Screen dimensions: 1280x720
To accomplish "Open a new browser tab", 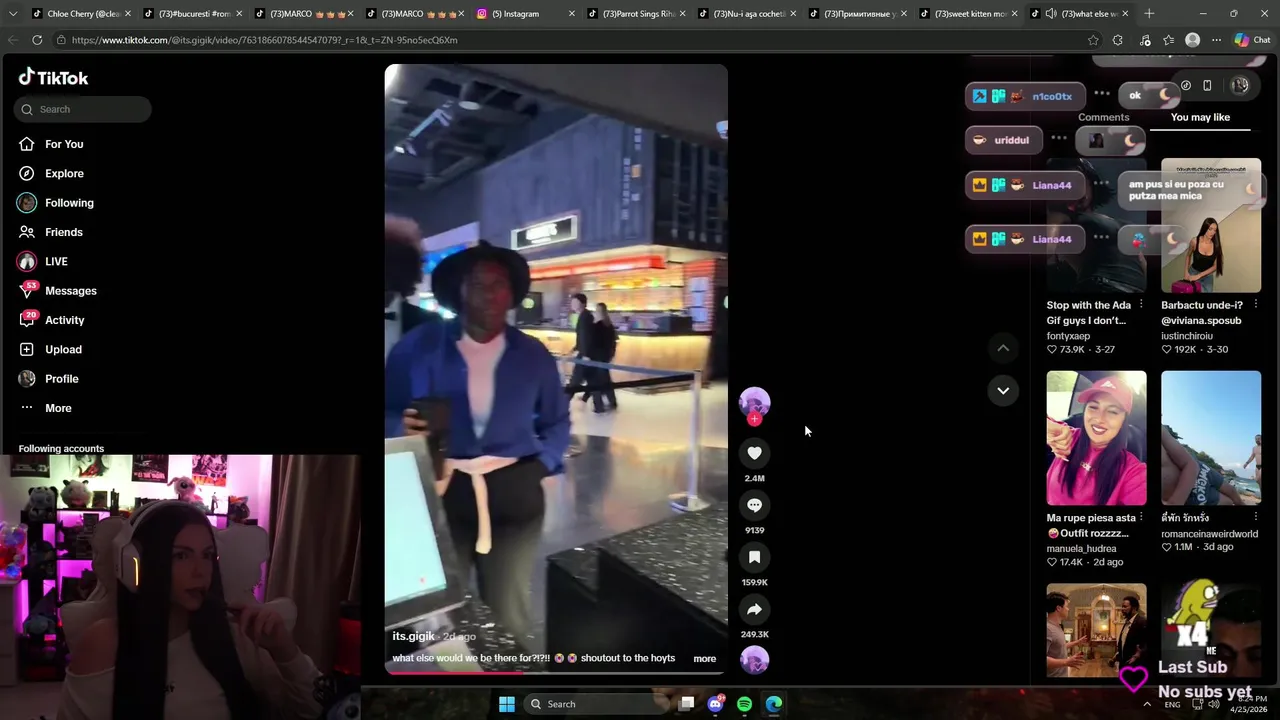I will [1149, 14].
